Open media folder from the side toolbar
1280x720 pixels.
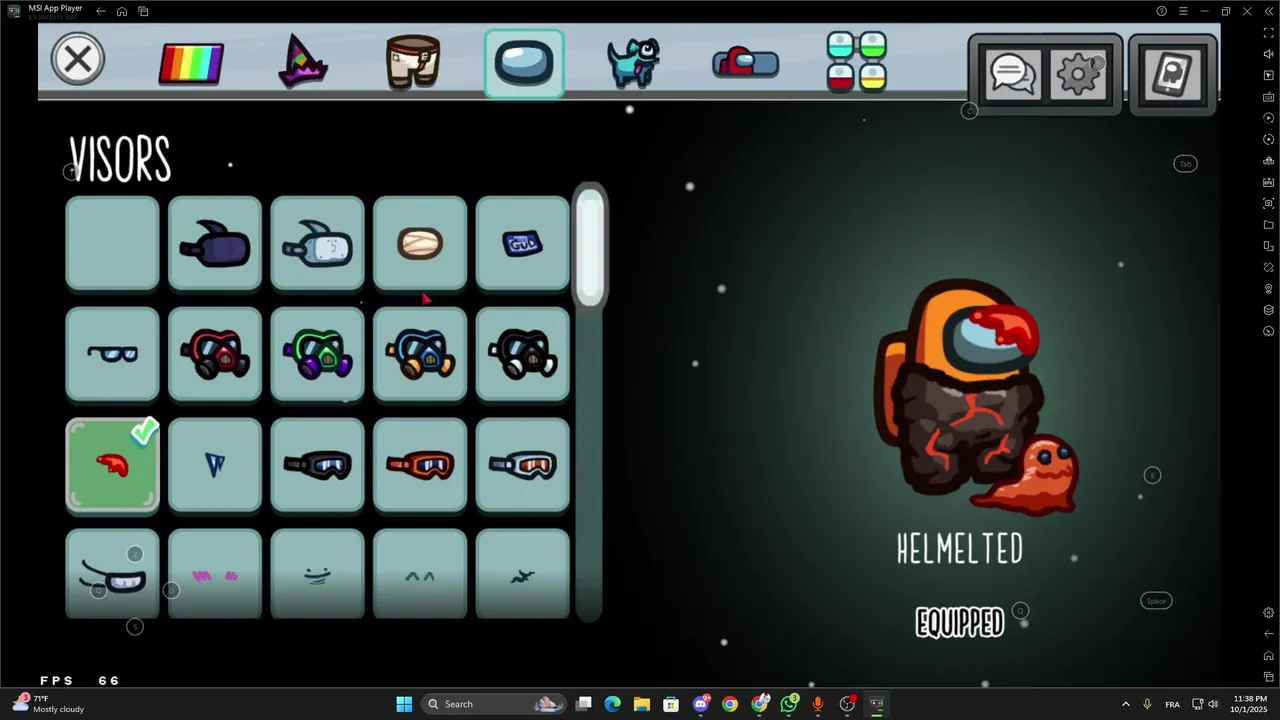[x=1269, y=225]
